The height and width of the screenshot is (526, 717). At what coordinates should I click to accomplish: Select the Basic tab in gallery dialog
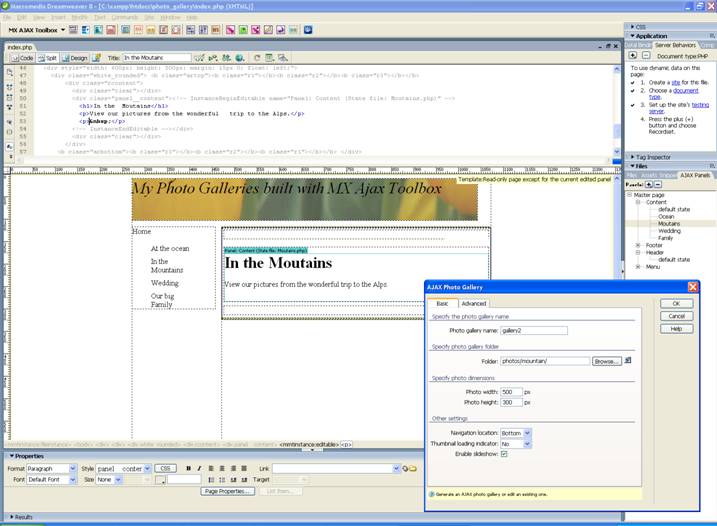442,303
